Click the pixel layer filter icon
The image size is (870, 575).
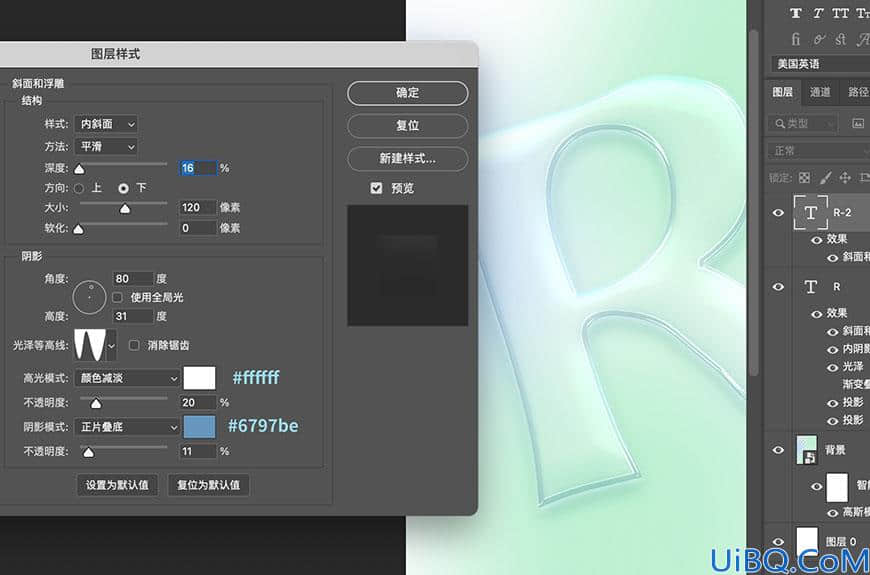858,123
